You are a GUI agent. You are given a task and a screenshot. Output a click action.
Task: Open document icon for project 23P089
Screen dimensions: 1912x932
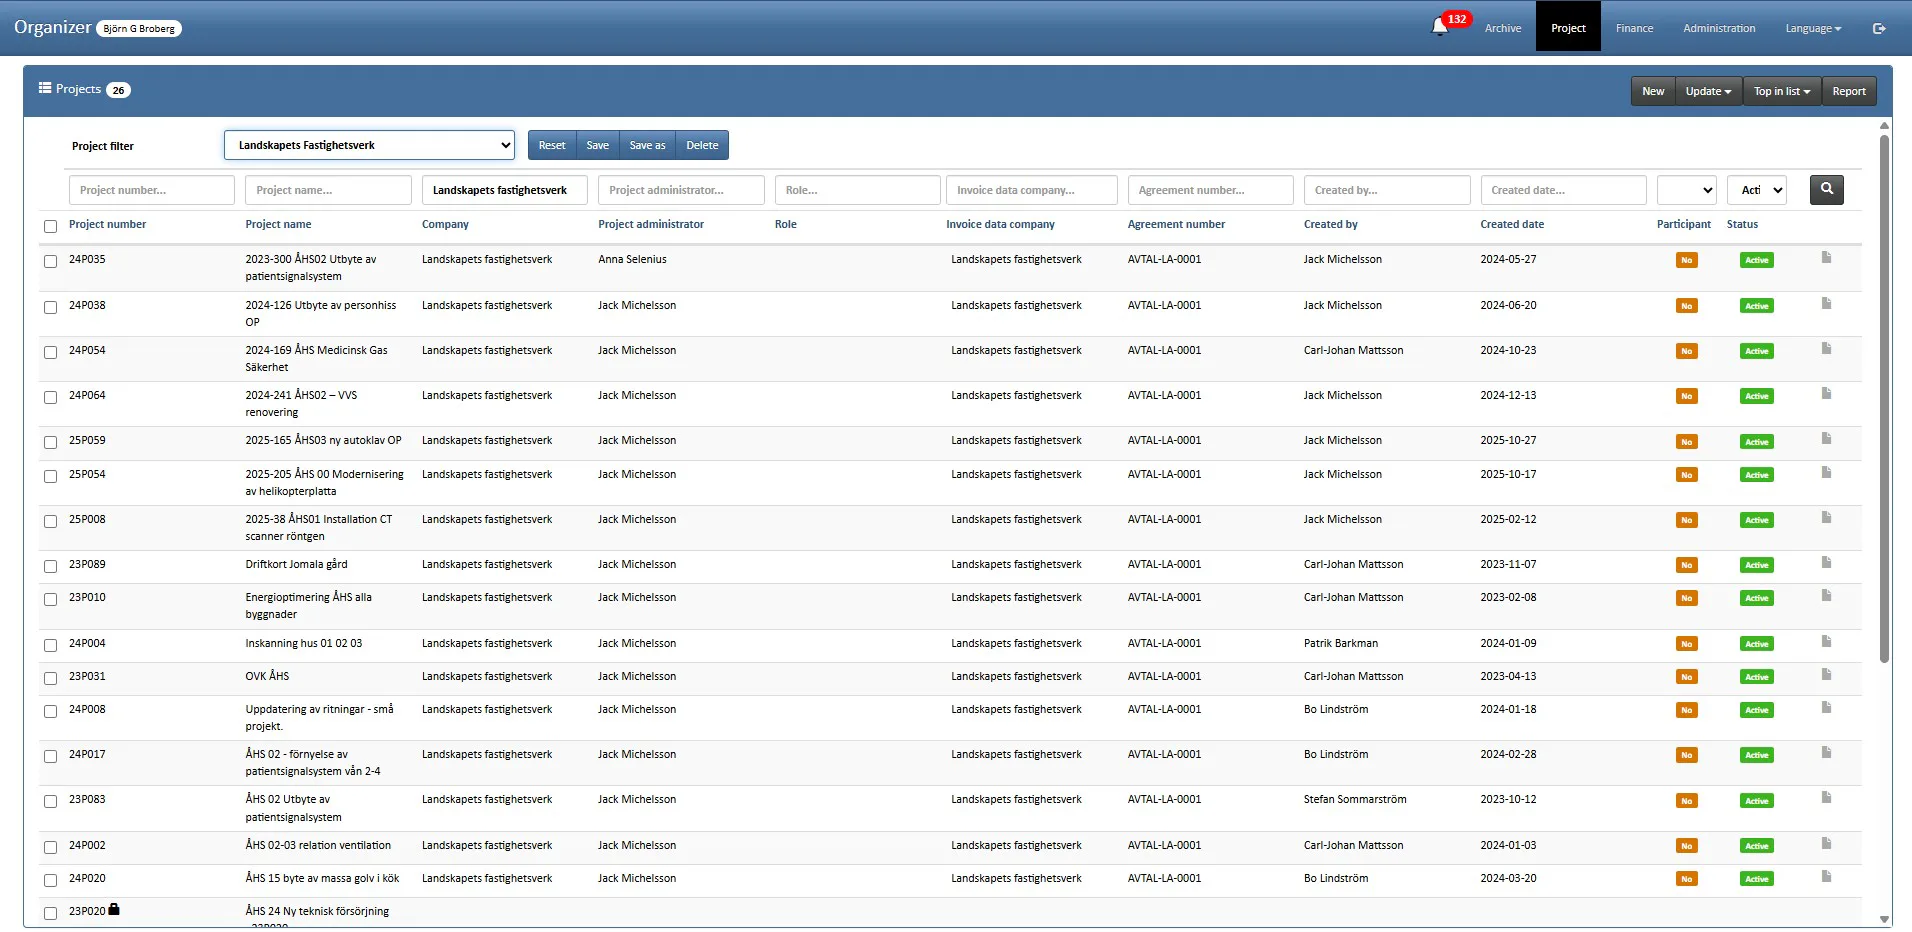point(1826,563)
